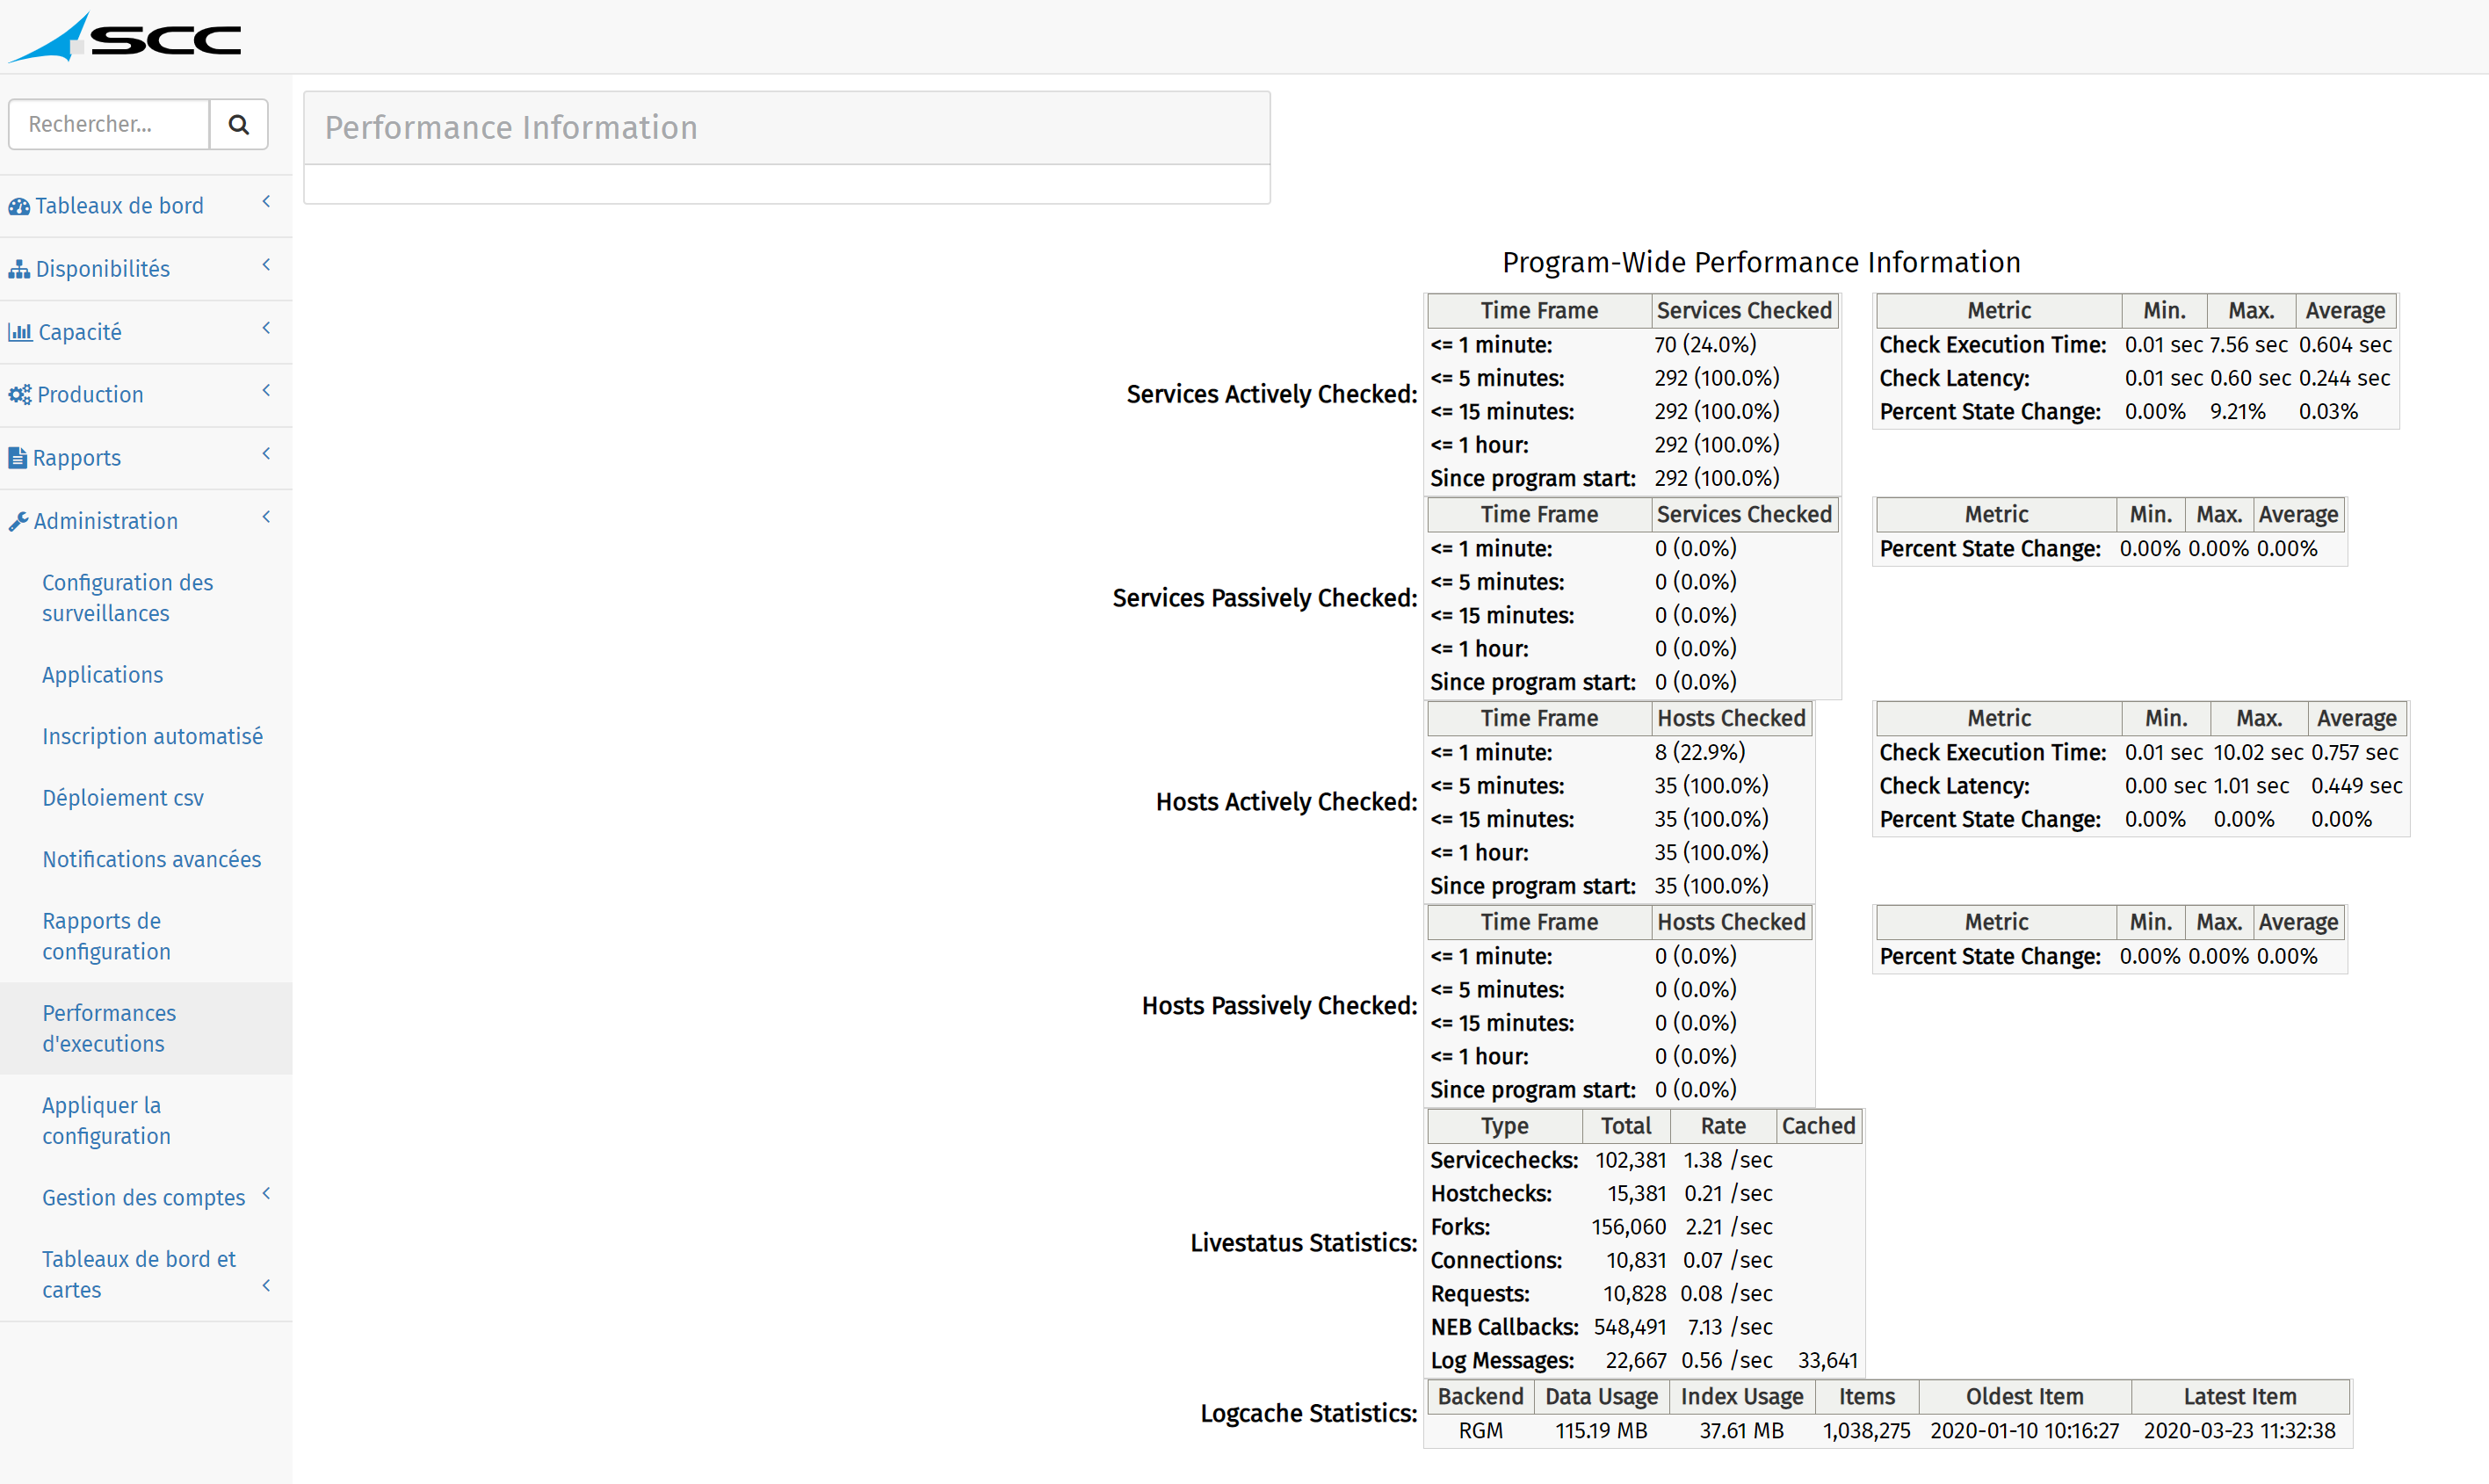Viewport: 2489px width, 1484px height.
Task: Open Gestion des comptes submenu
Action: pos(143,1198)
